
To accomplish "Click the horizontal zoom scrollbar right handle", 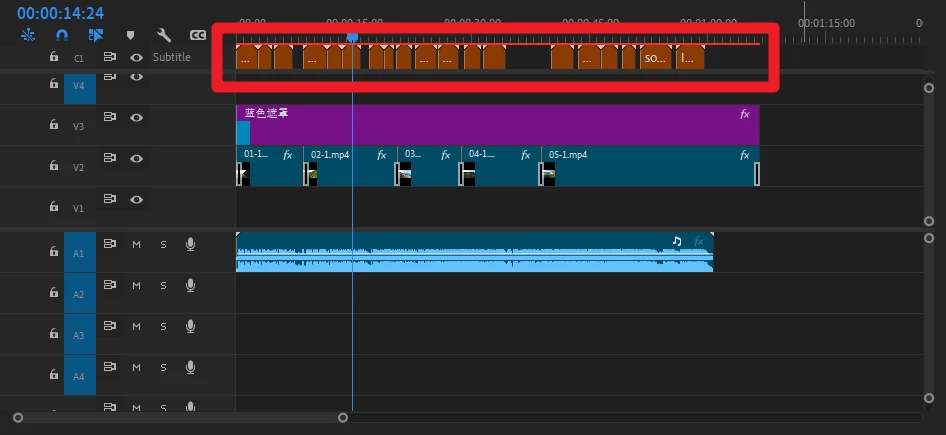I will tap(343, 418).
